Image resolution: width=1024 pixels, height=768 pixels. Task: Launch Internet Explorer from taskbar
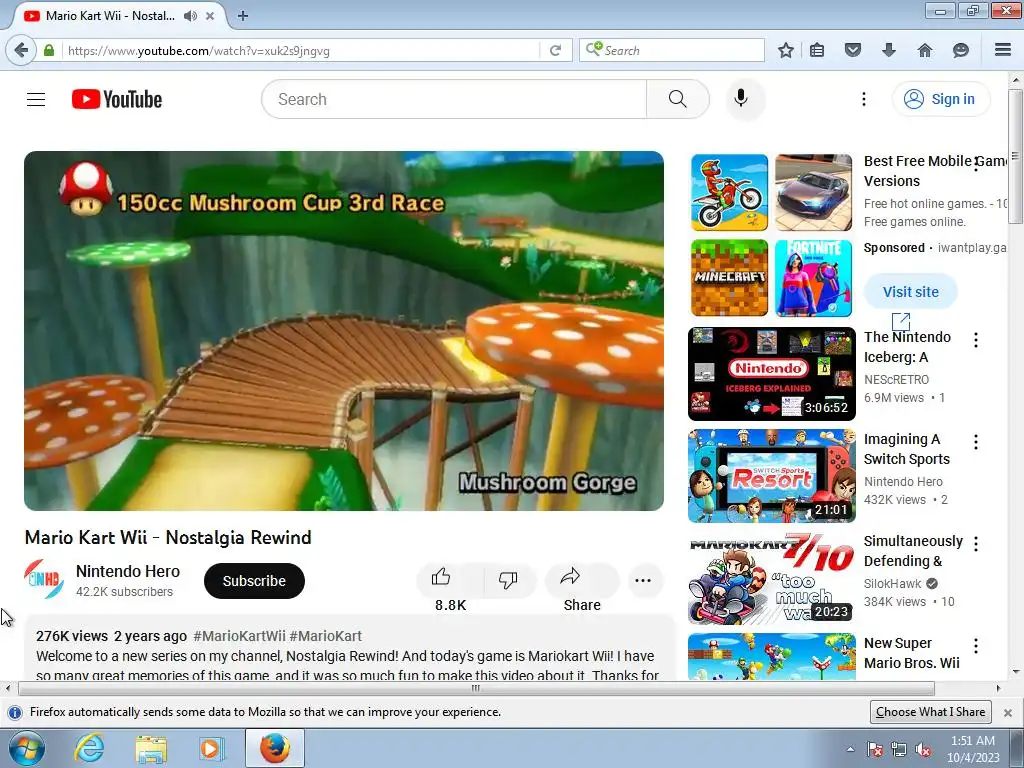(89, 748)
